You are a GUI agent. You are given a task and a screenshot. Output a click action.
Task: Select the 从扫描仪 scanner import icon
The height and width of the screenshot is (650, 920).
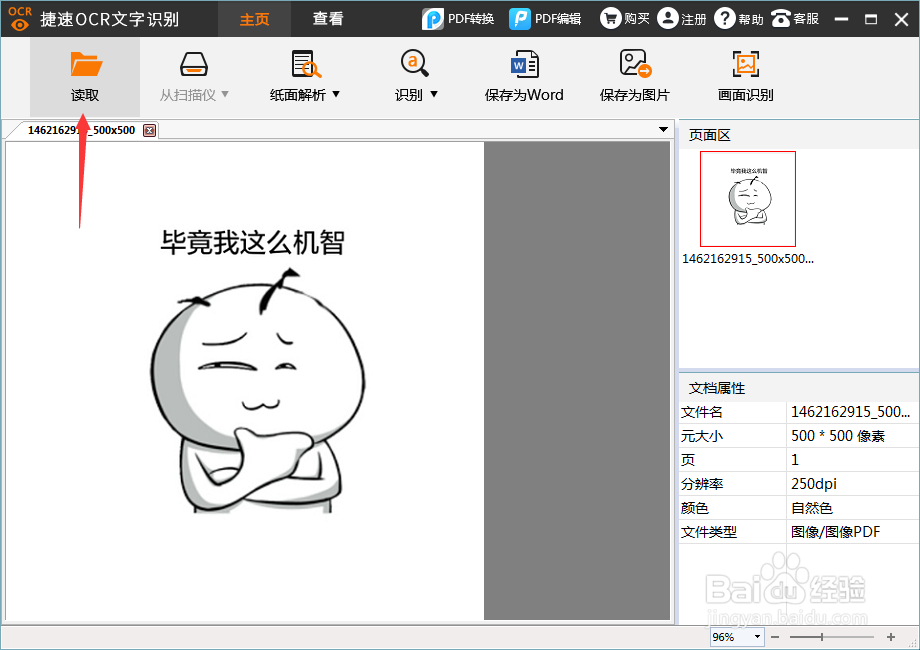[x=193, y=75]
